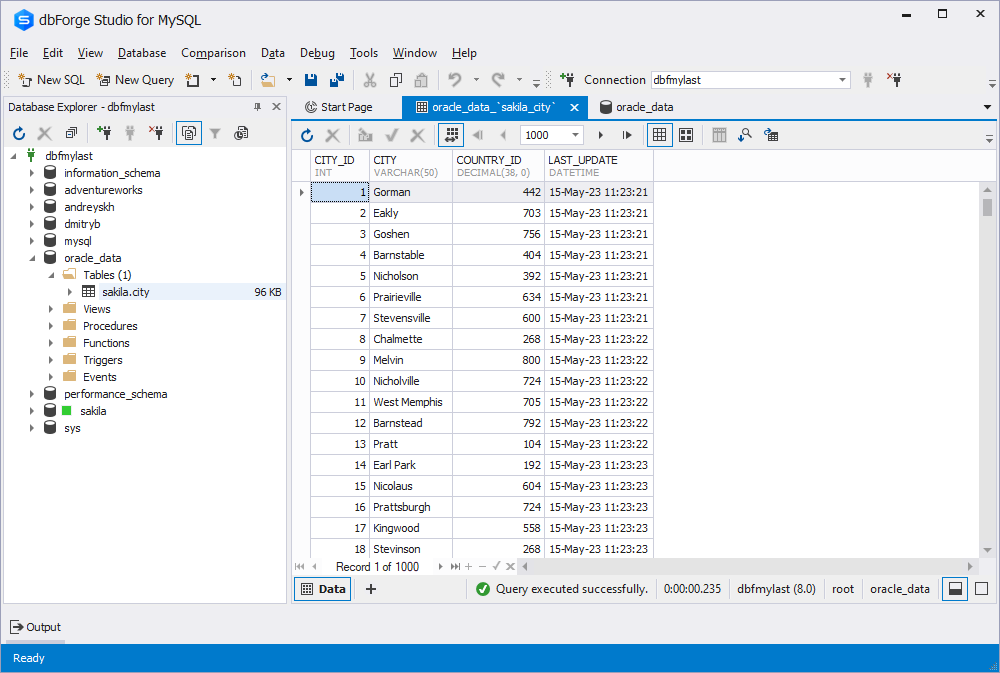1000x673 pixels.
Task: Open the page size 1000 dropdown
Action: 575,135
